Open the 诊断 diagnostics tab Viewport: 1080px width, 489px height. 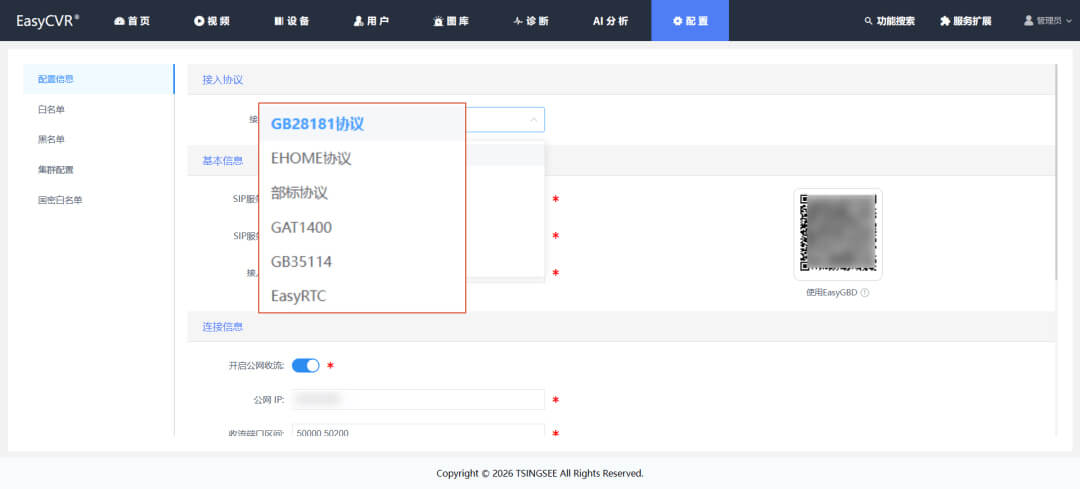tap(531, 21)
